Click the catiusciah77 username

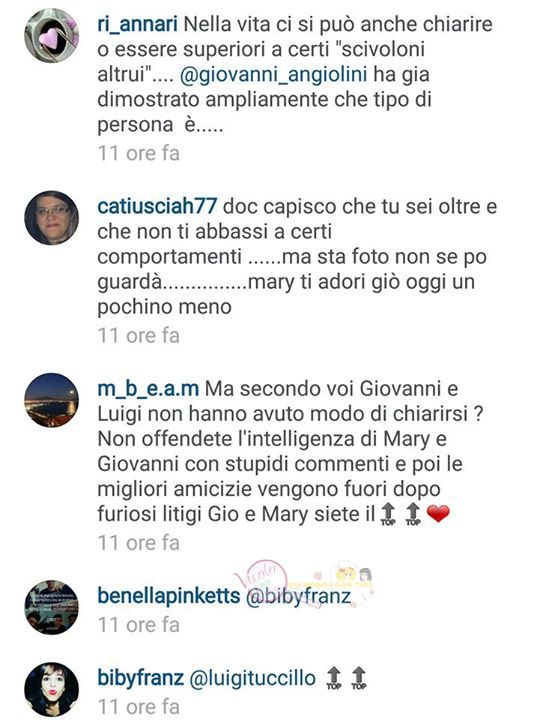pos(157,207)
